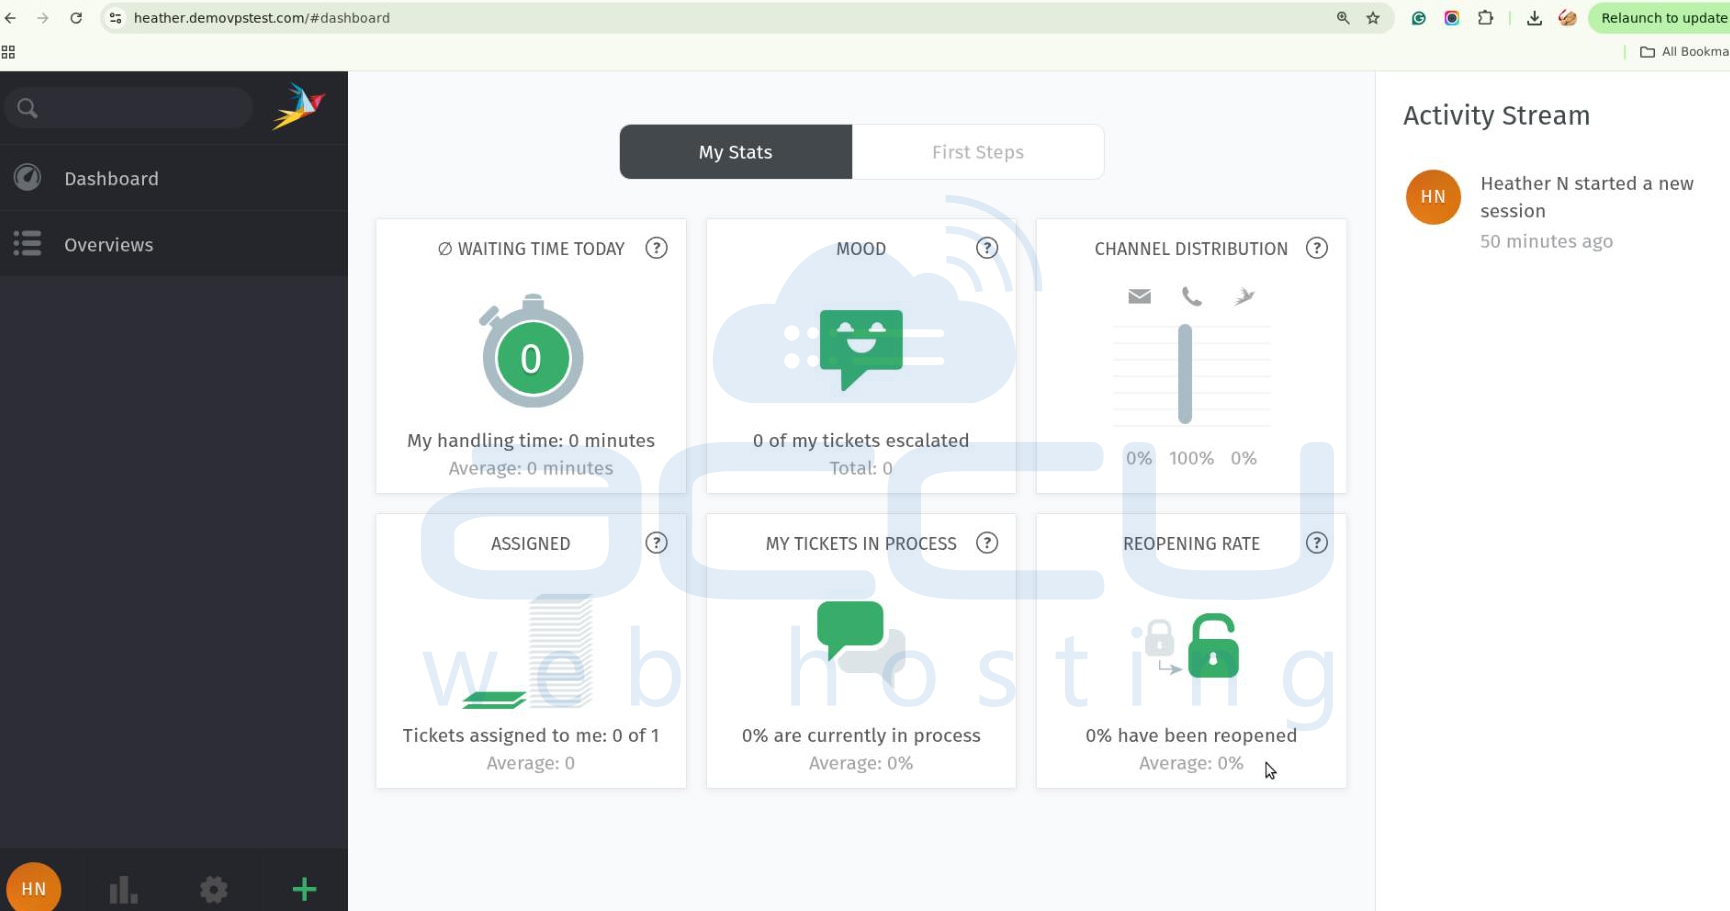Click the sidebar search magnifier icon
Screen dimensions: 1730x911
click(x=27, y=108)
